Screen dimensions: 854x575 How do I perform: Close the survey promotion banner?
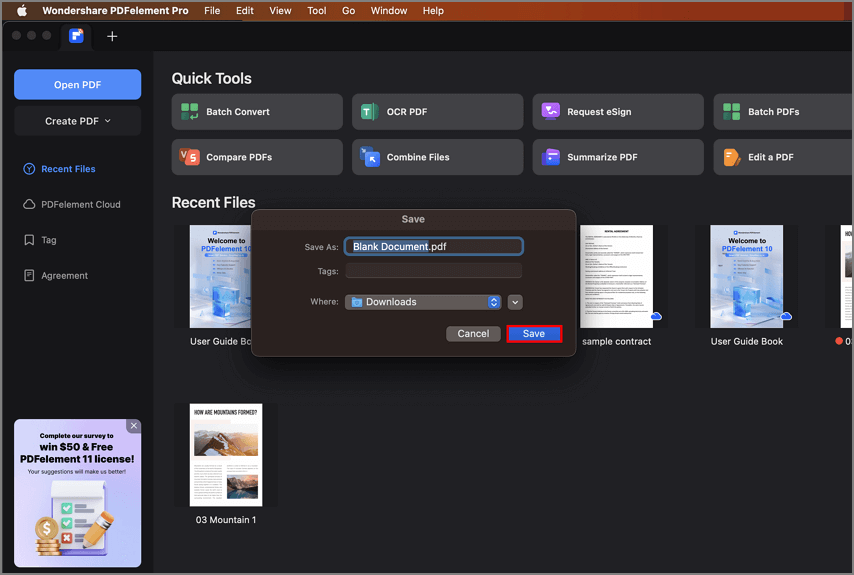(x=134, y=426)
